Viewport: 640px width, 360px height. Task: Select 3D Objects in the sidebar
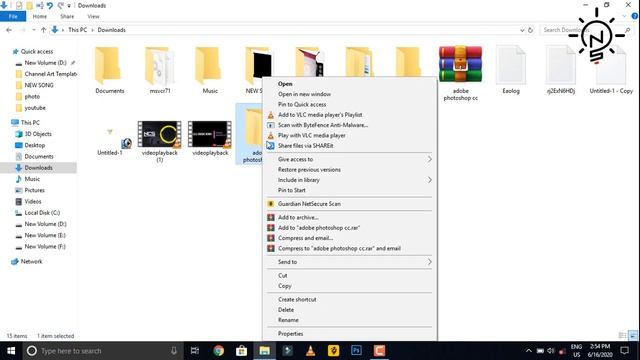[38, 134]
